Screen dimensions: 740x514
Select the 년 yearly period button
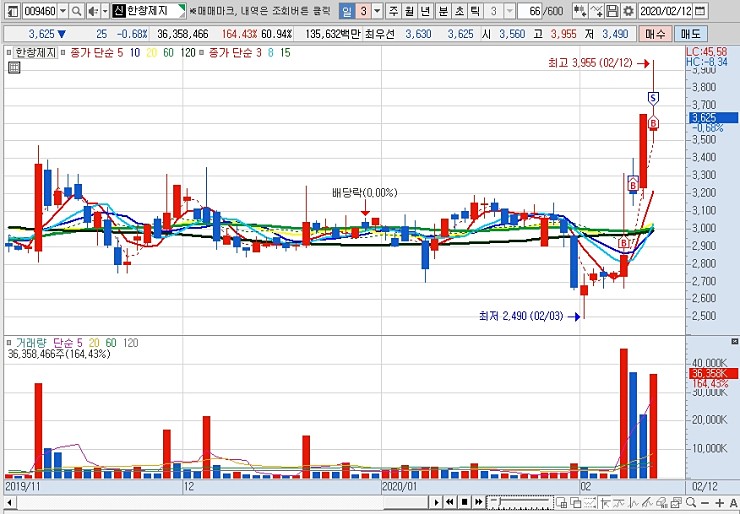pyautogui.click(x=425, y=11)
